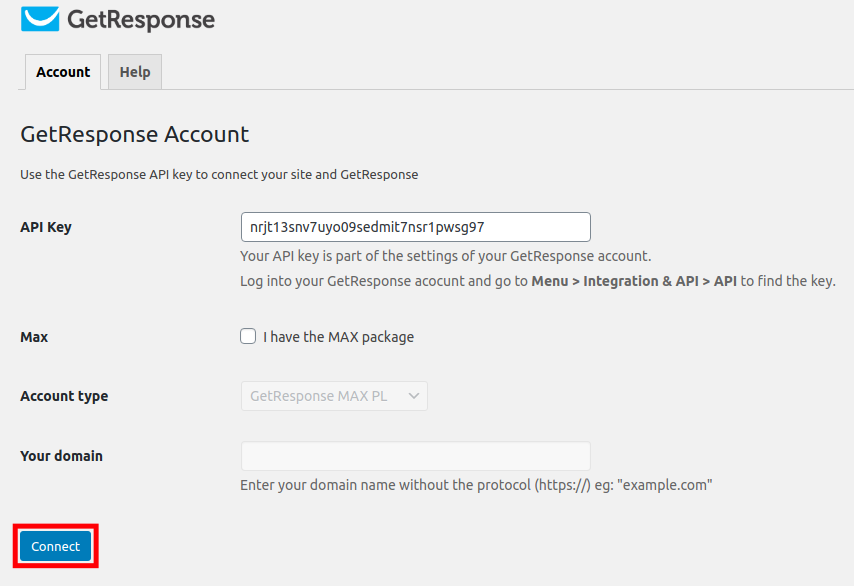Enable the MAX package checkbox
The height and width of the screenshot is (586, 854).
pyautogui.click(x=248, y=336)
